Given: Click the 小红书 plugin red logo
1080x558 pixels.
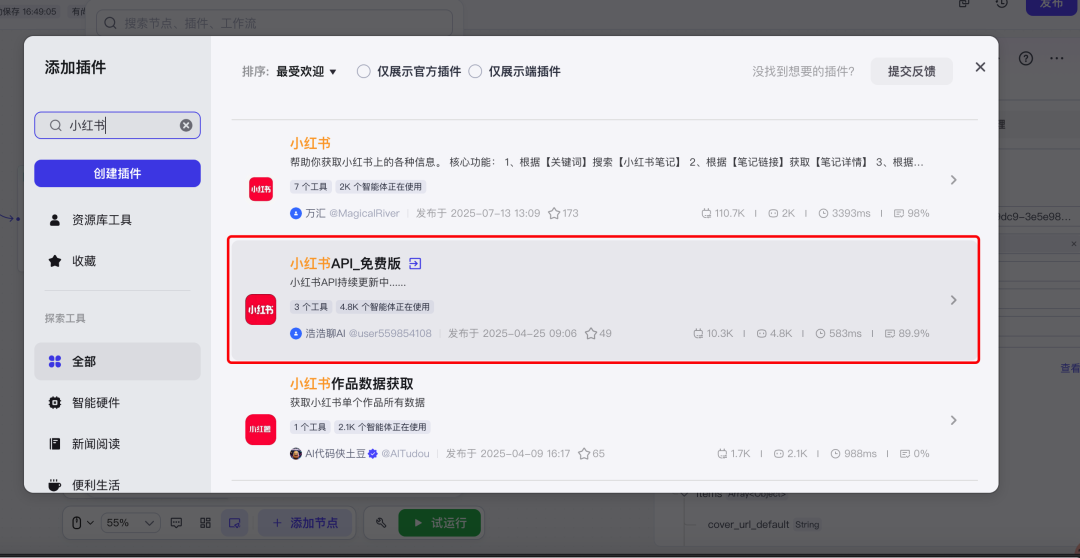Looking at the screenshot, I should tap(261, 189).
